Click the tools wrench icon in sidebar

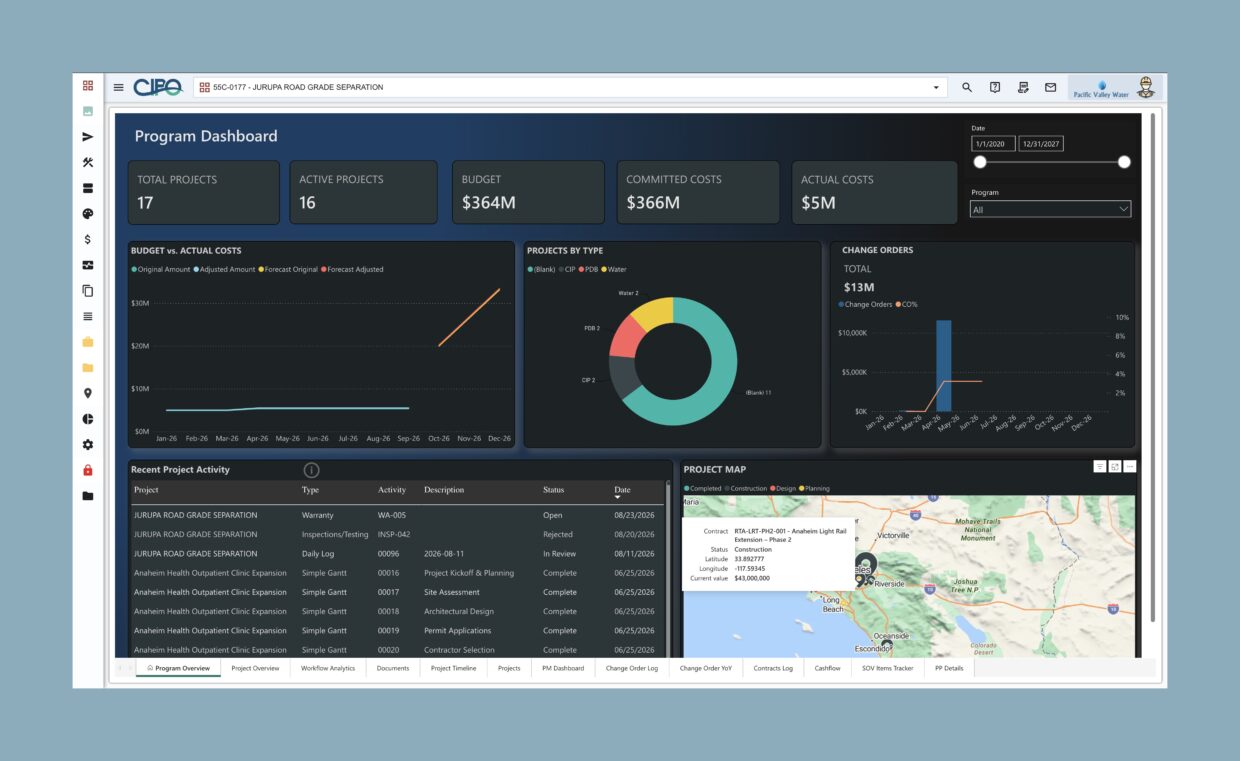[88, 162]
